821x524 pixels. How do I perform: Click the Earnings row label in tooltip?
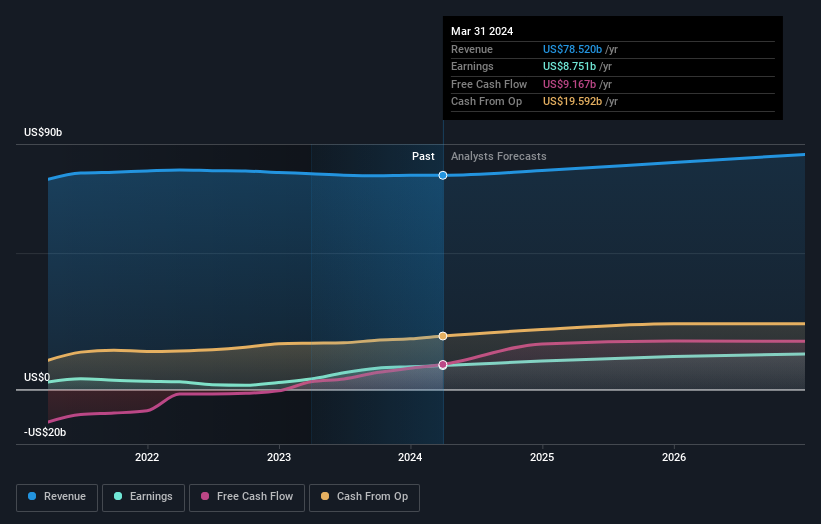pos(472,66)
